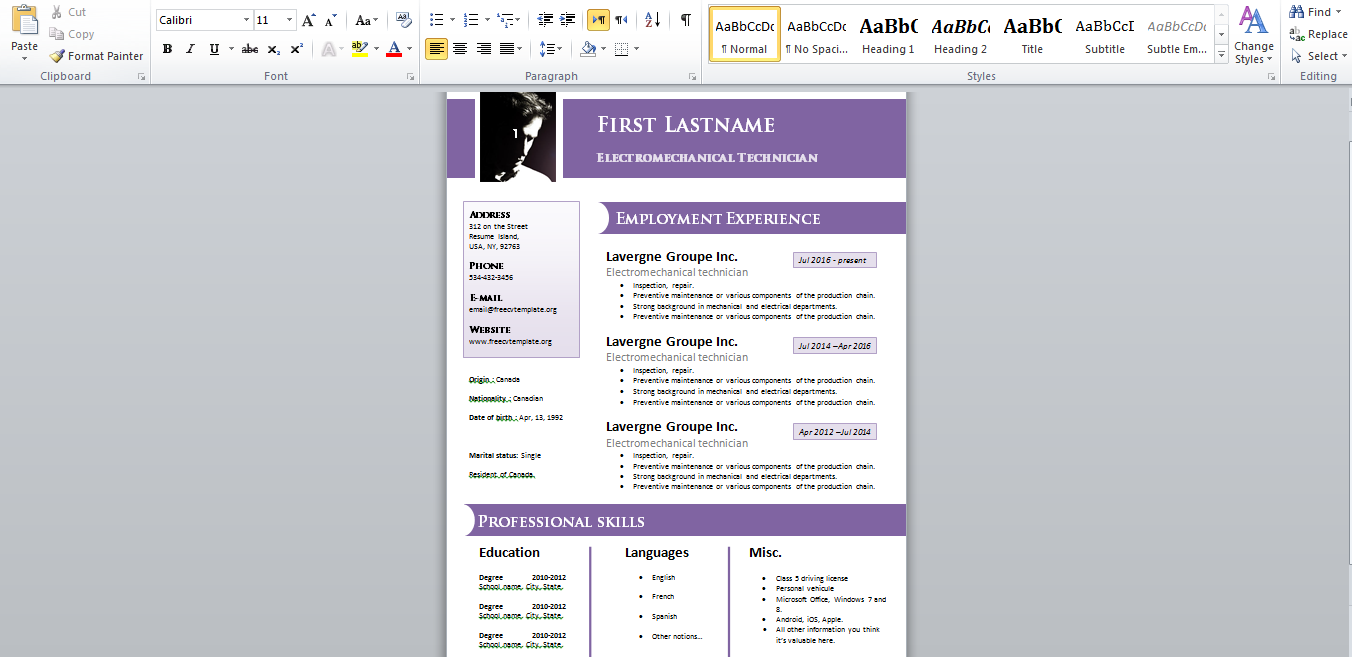Select the Subscript icon

[272, 48]
